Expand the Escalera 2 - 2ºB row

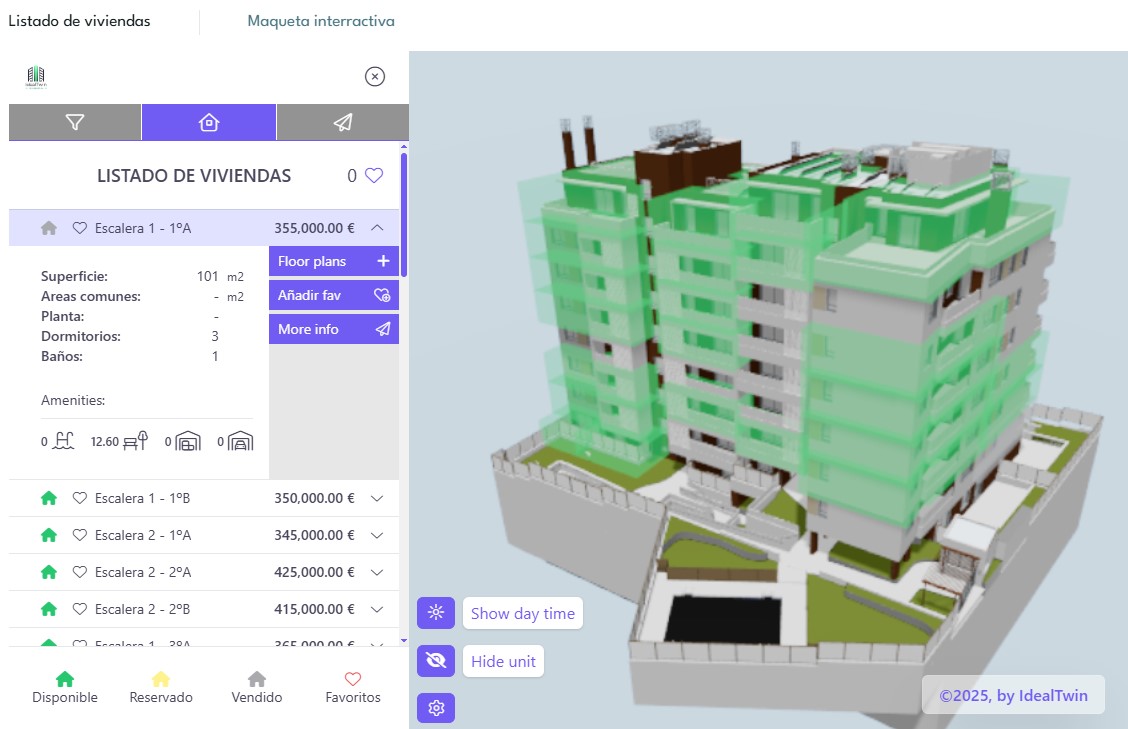coord(377,610)
